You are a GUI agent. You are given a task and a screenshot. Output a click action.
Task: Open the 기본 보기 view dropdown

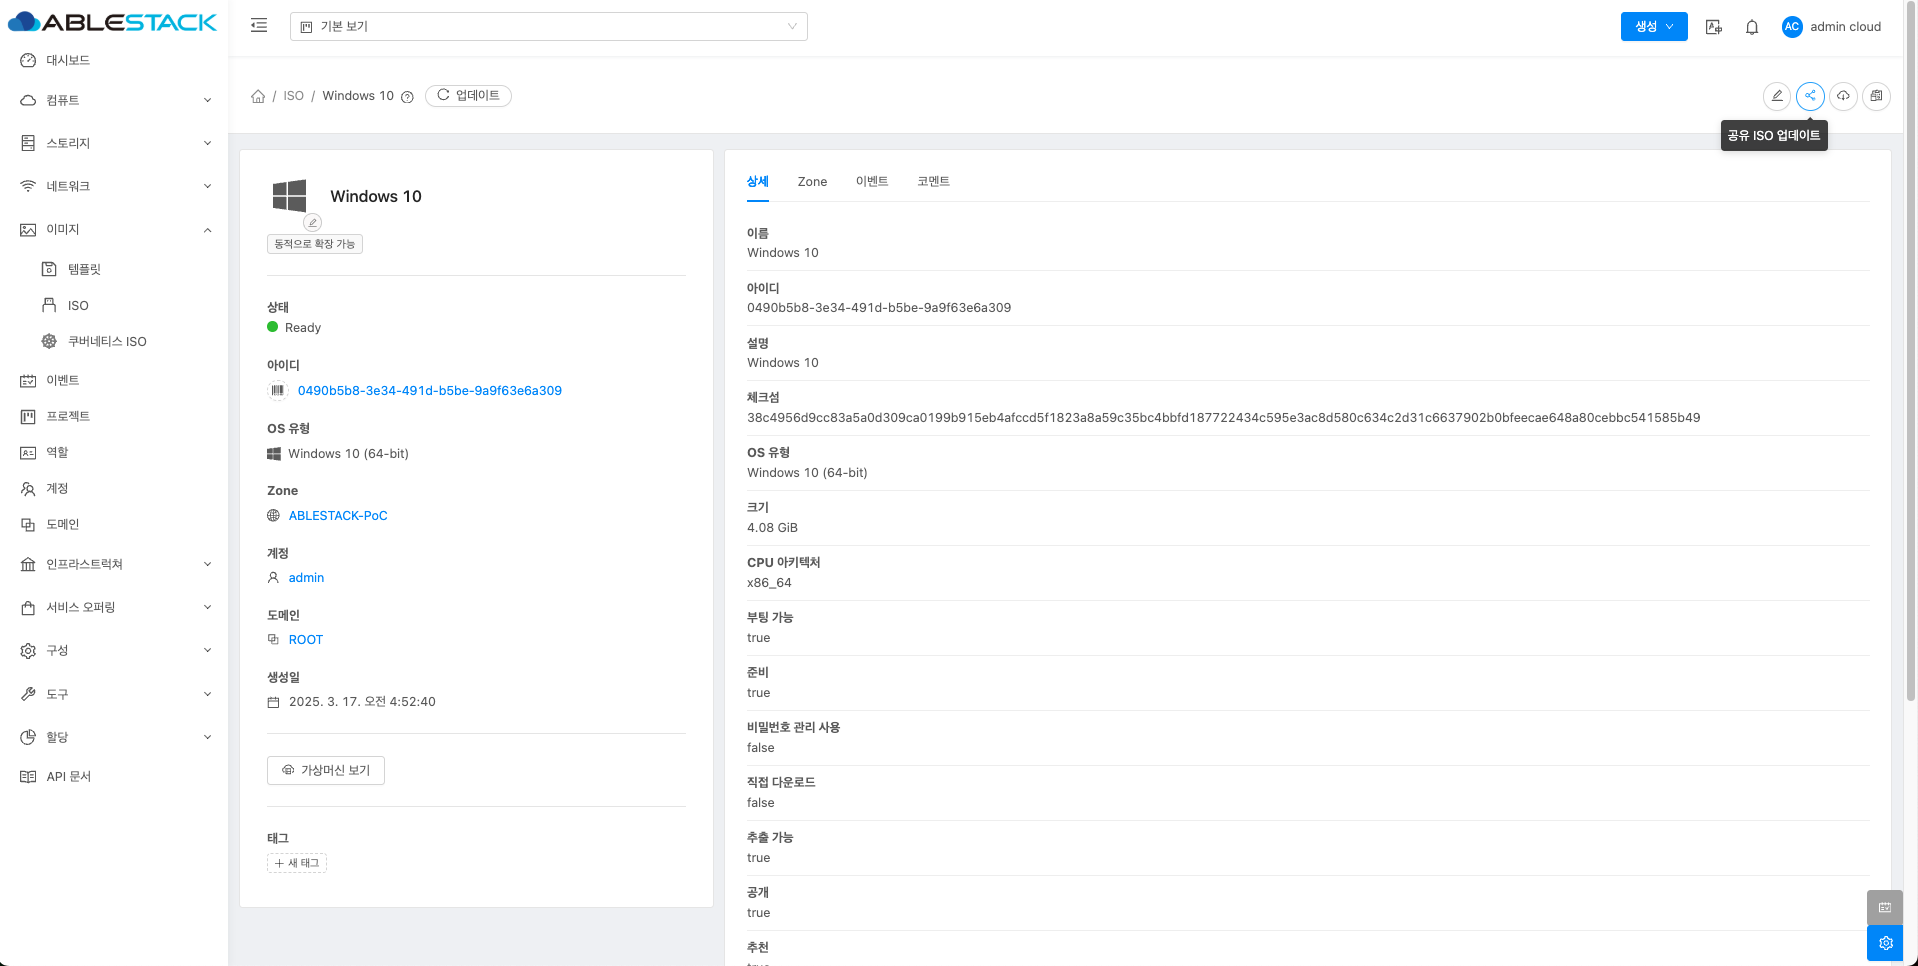(x=548, y=27)
